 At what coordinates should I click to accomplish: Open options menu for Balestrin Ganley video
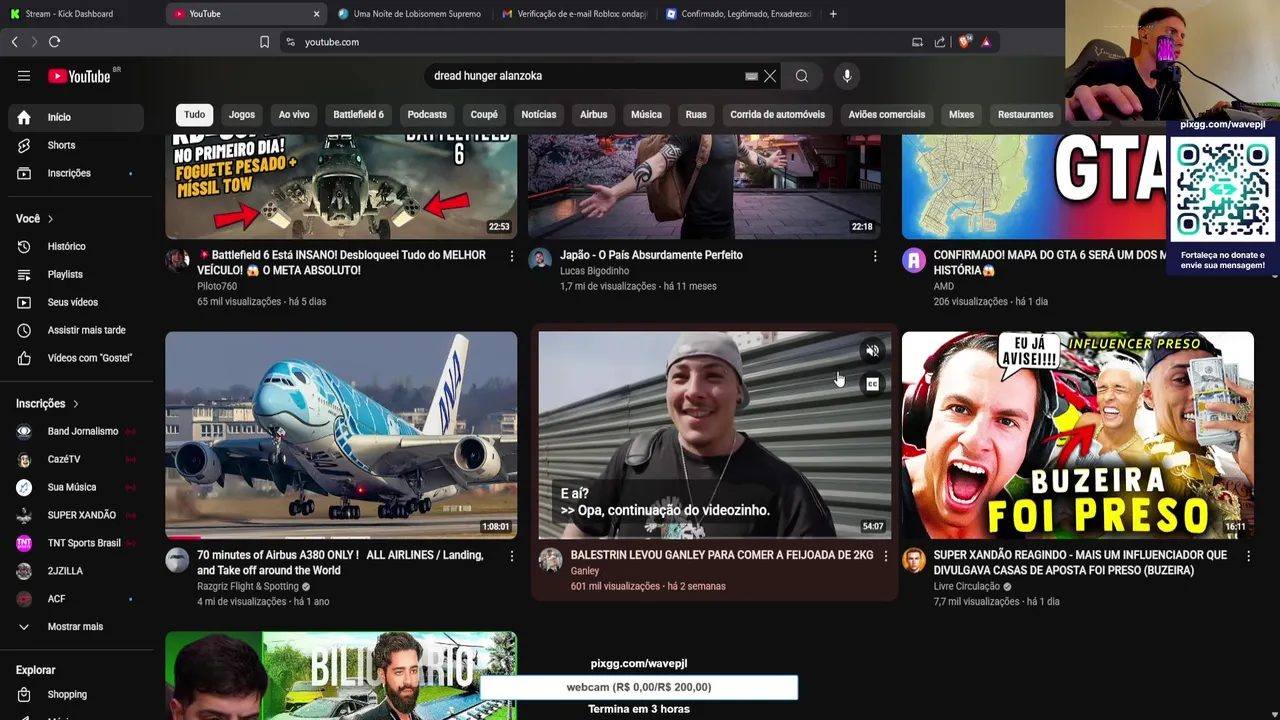(885, 556)
